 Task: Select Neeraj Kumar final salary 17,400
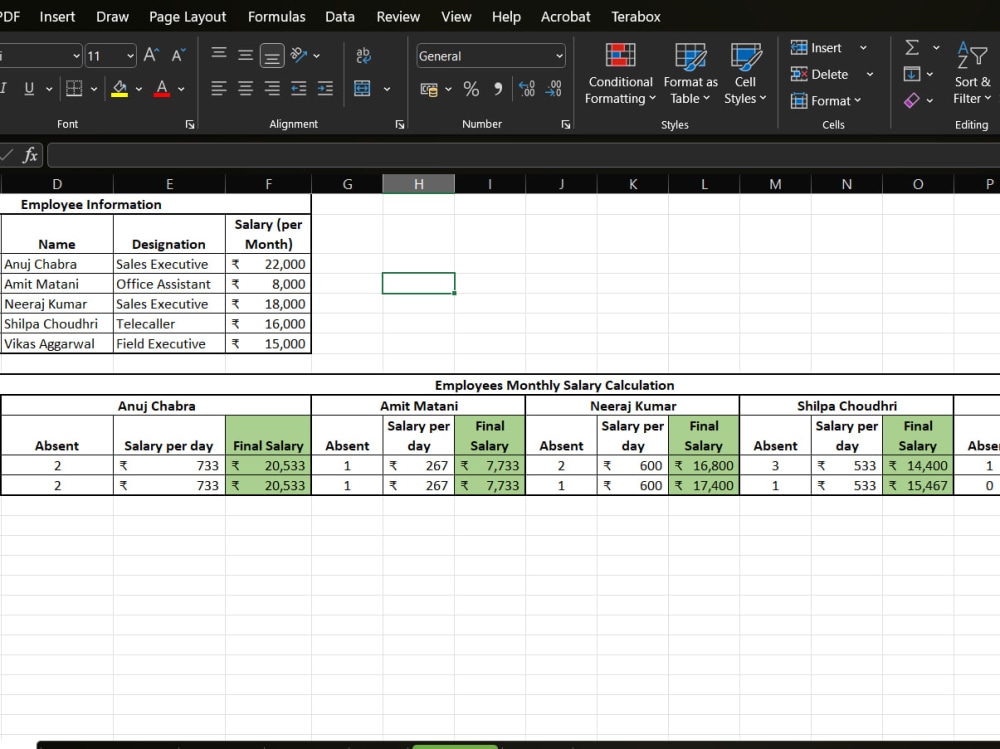tap(704, 486)
